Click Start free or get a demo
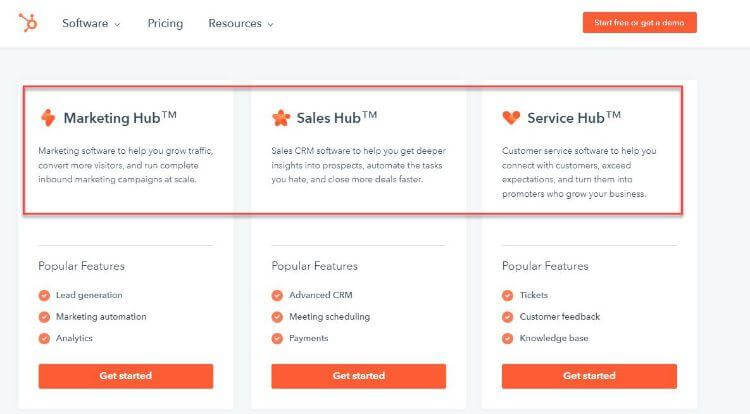Viewport: 750px width, 414px height. [639, 23]
